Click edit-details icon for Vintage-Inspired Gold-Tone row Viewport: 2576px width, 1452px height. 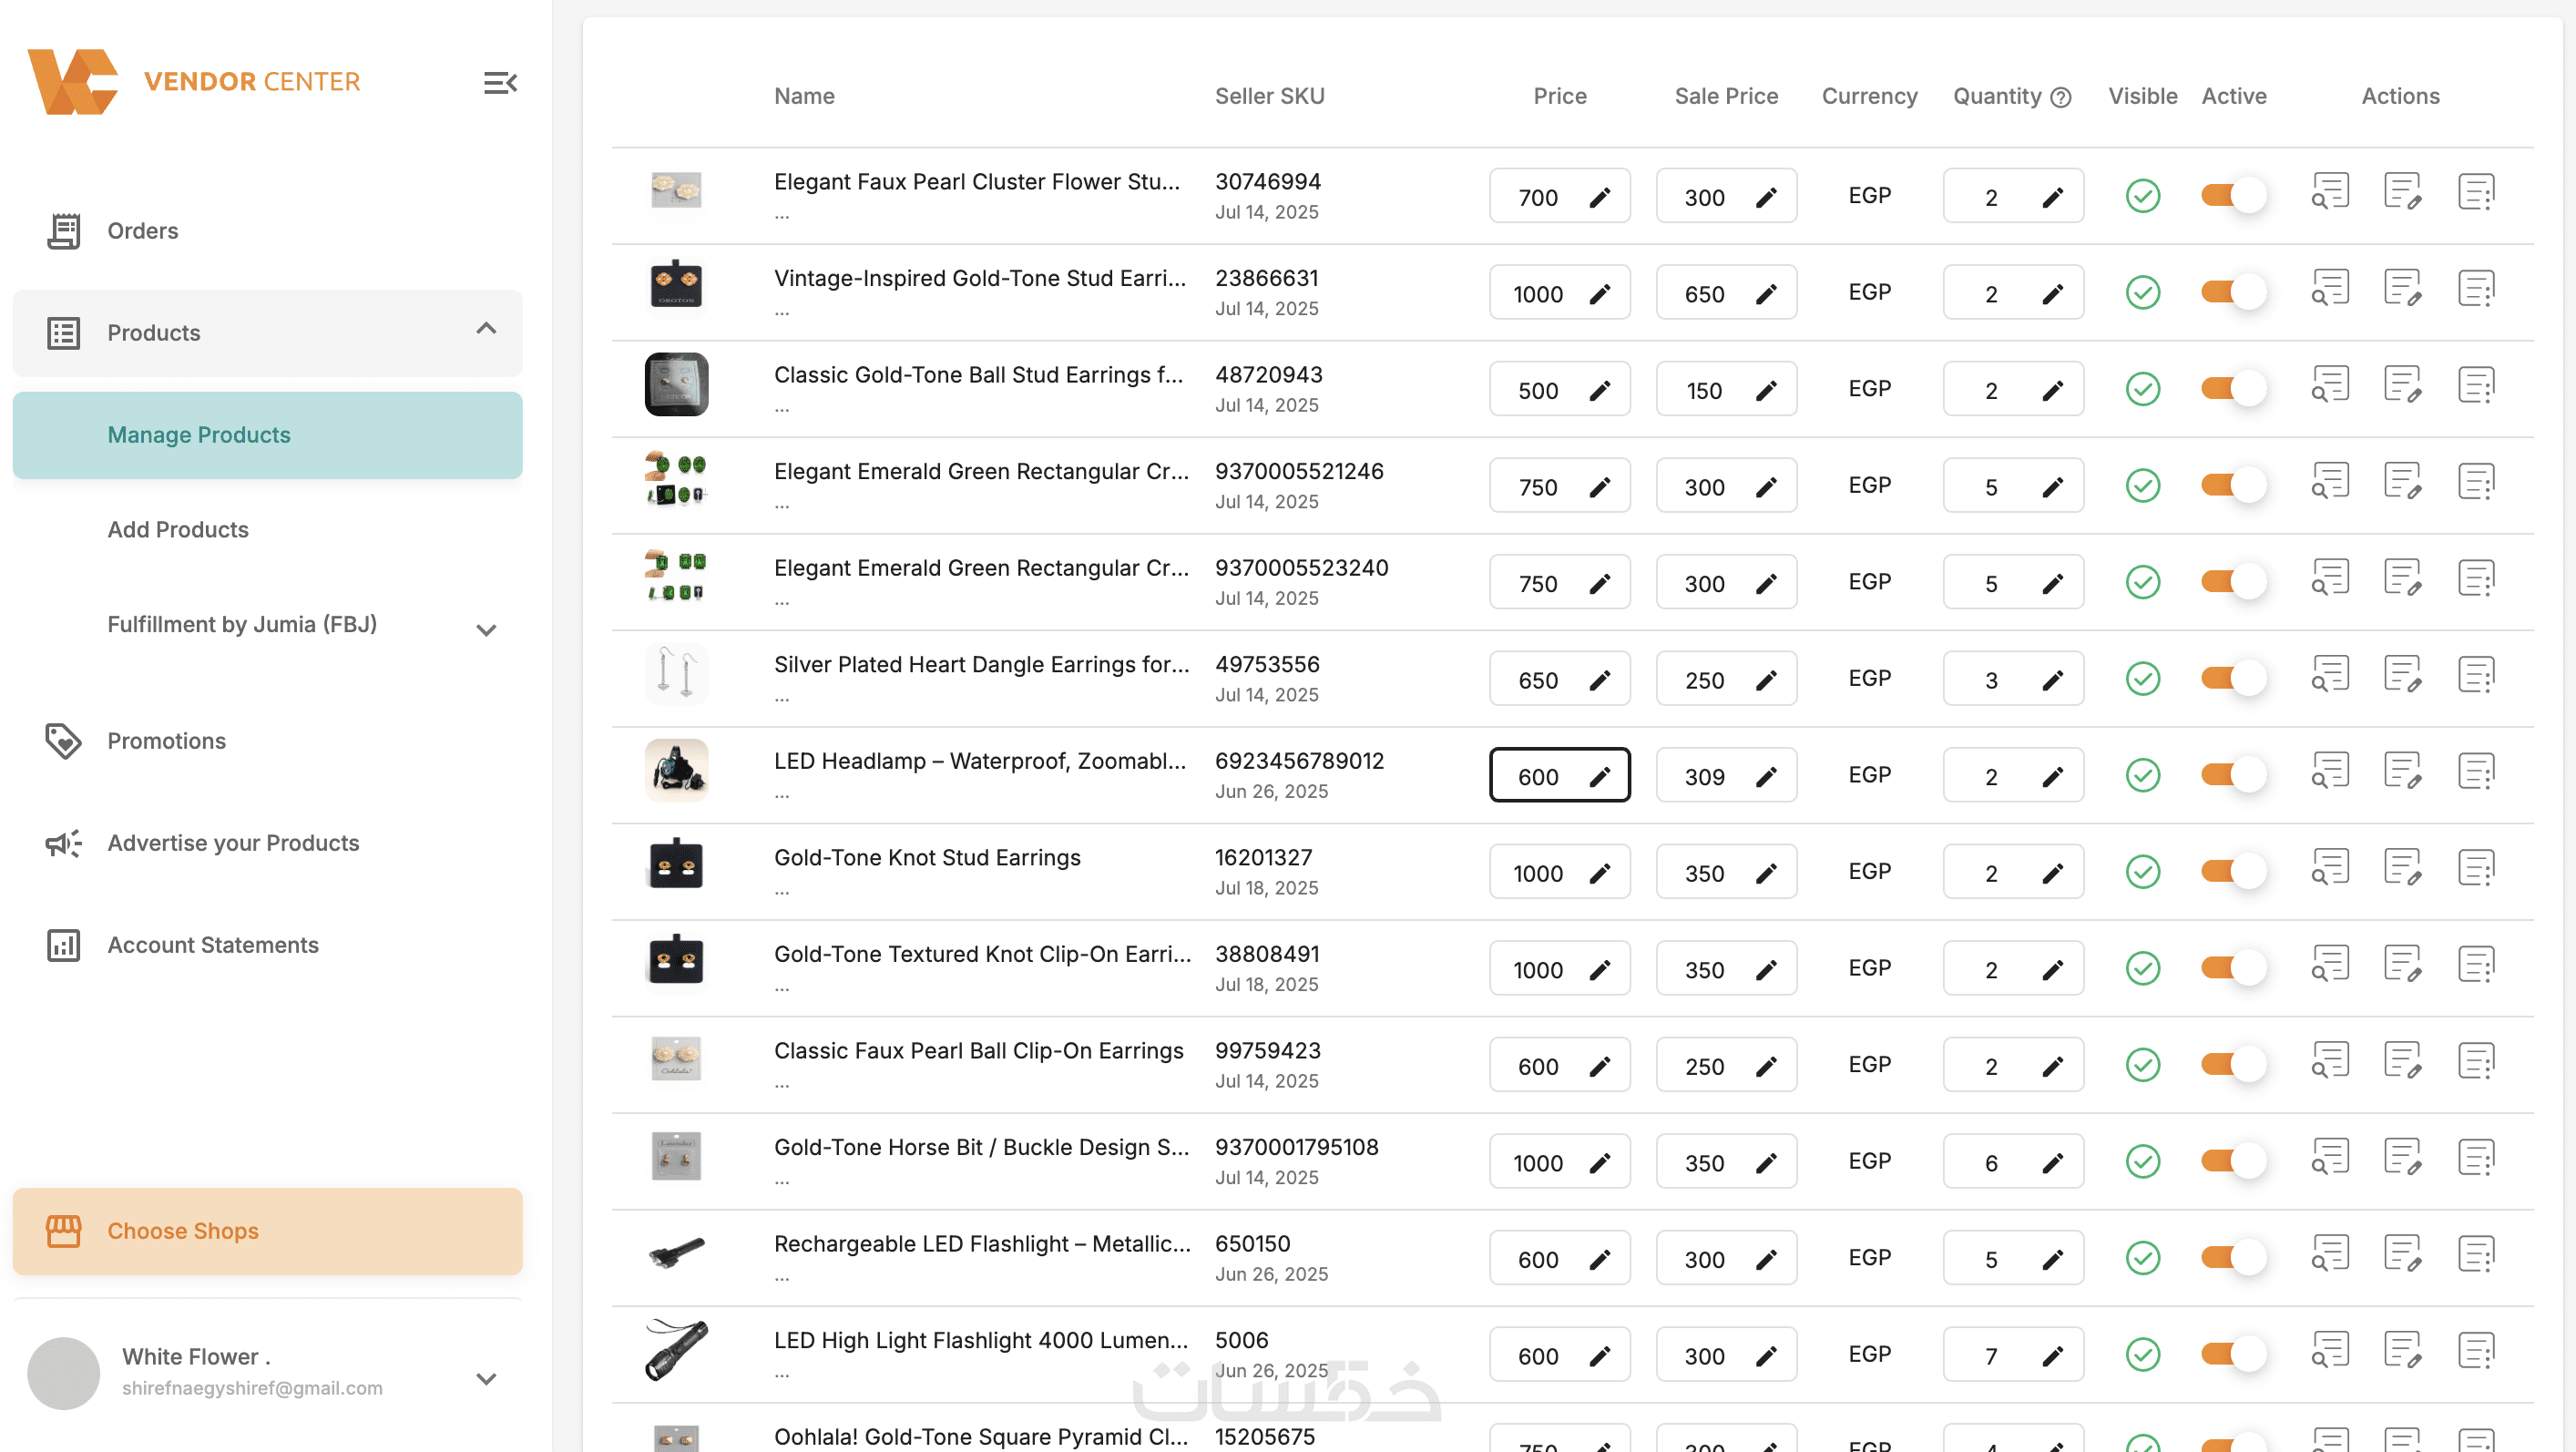pos(2402,289)
